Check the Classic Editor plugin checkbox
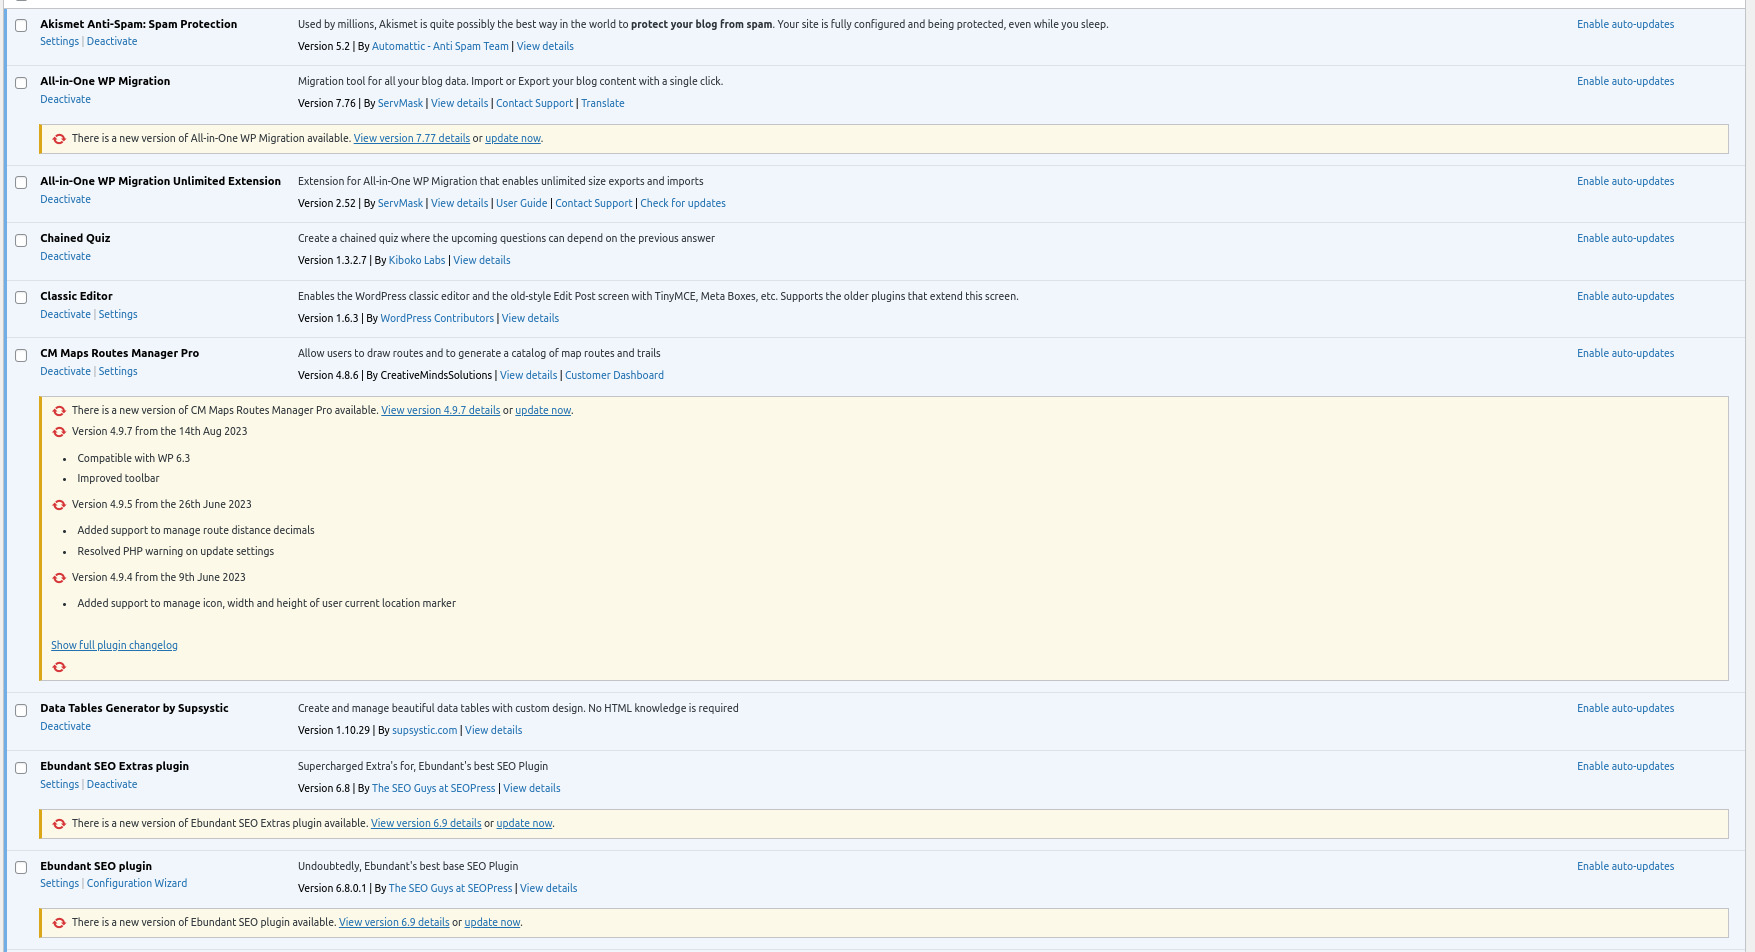Viewport: 1755px width, 952px height. click(x=21, y=298)
